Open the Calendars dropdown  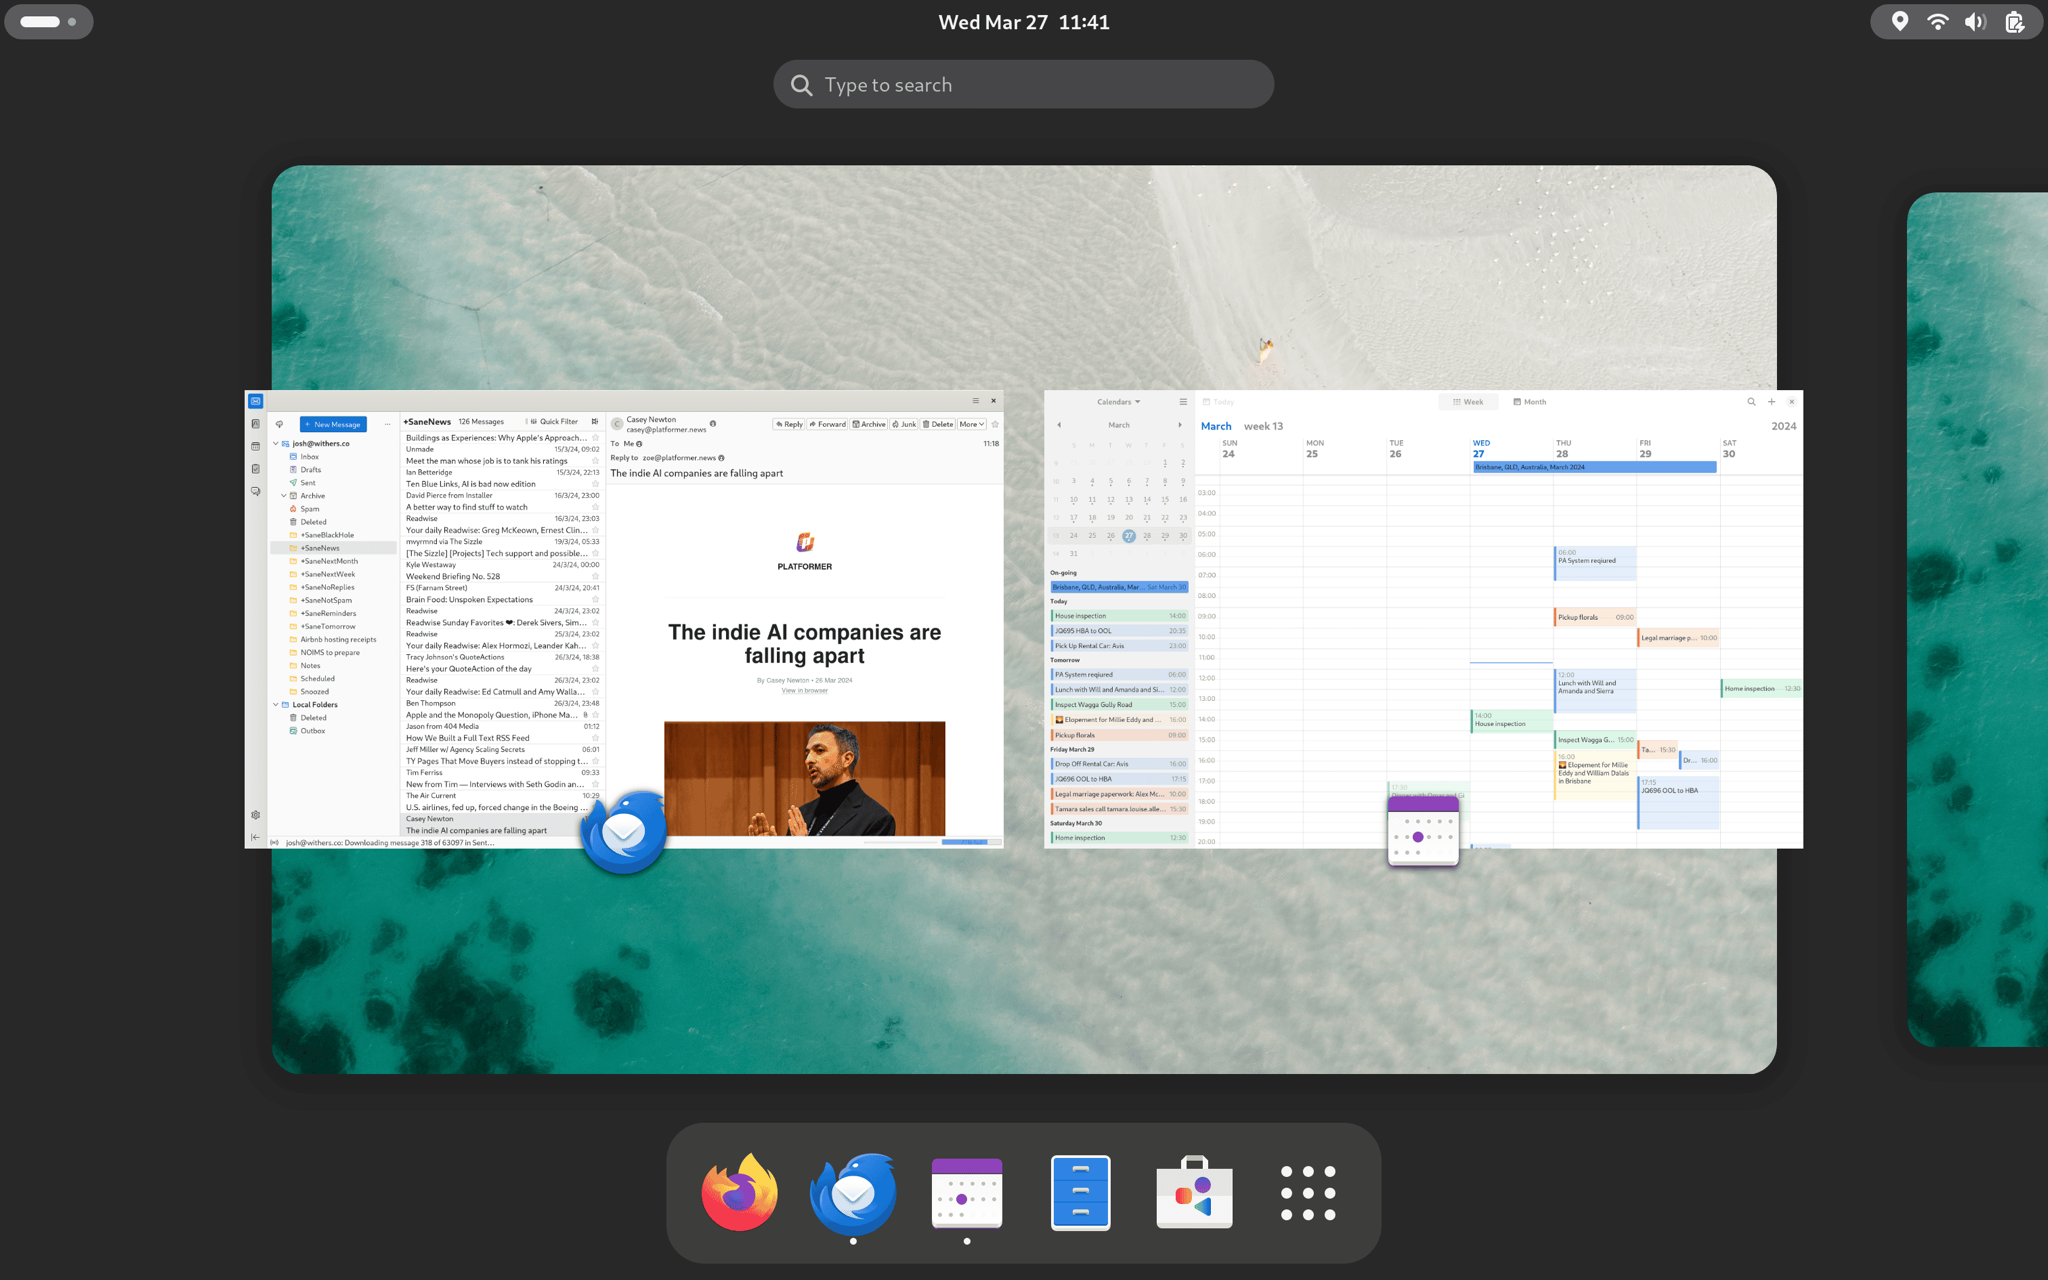click(1118, 402)
